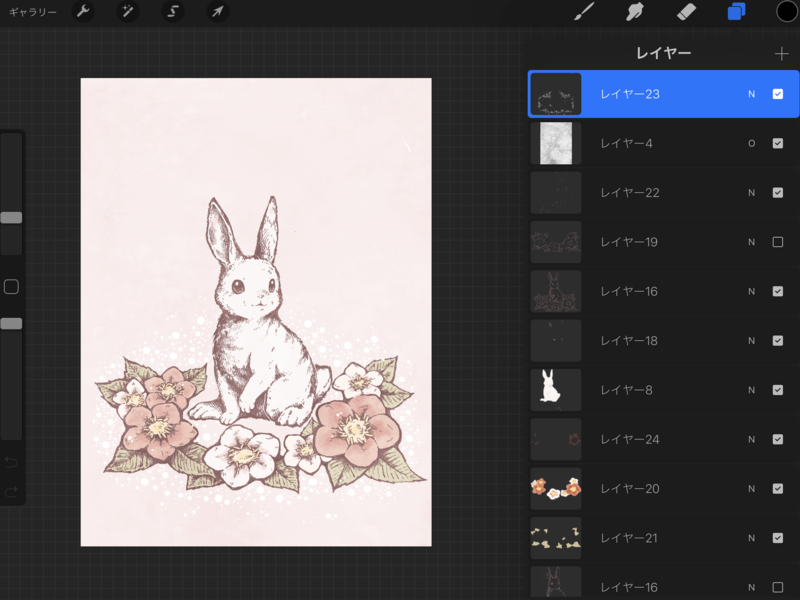The width and height of the screenshot is (800, 600).
Task: Add a new layer with plus icon
Action: 781,54
